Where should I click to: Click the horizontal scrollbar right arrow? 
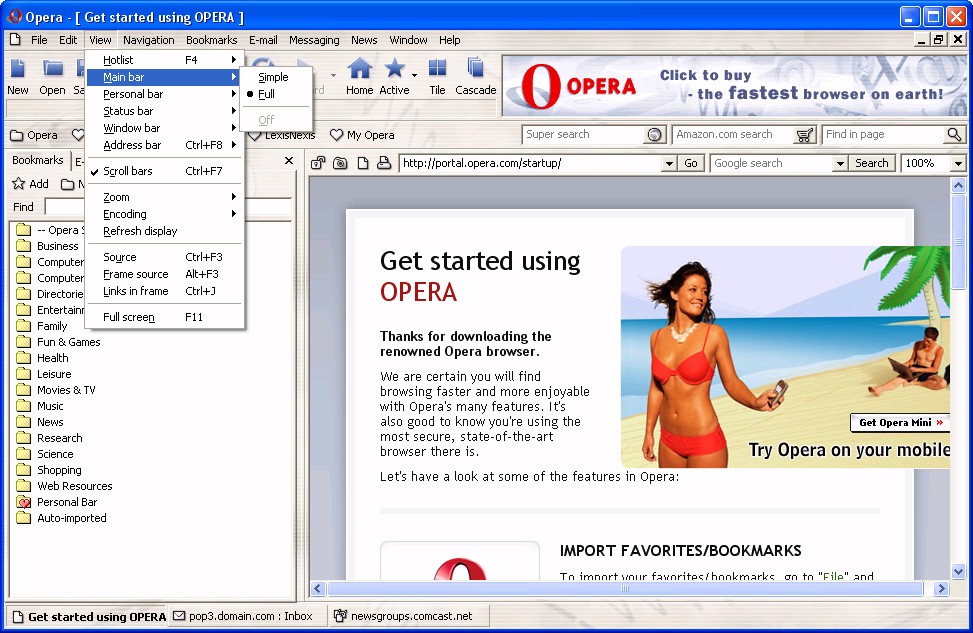tap(941, 588)
